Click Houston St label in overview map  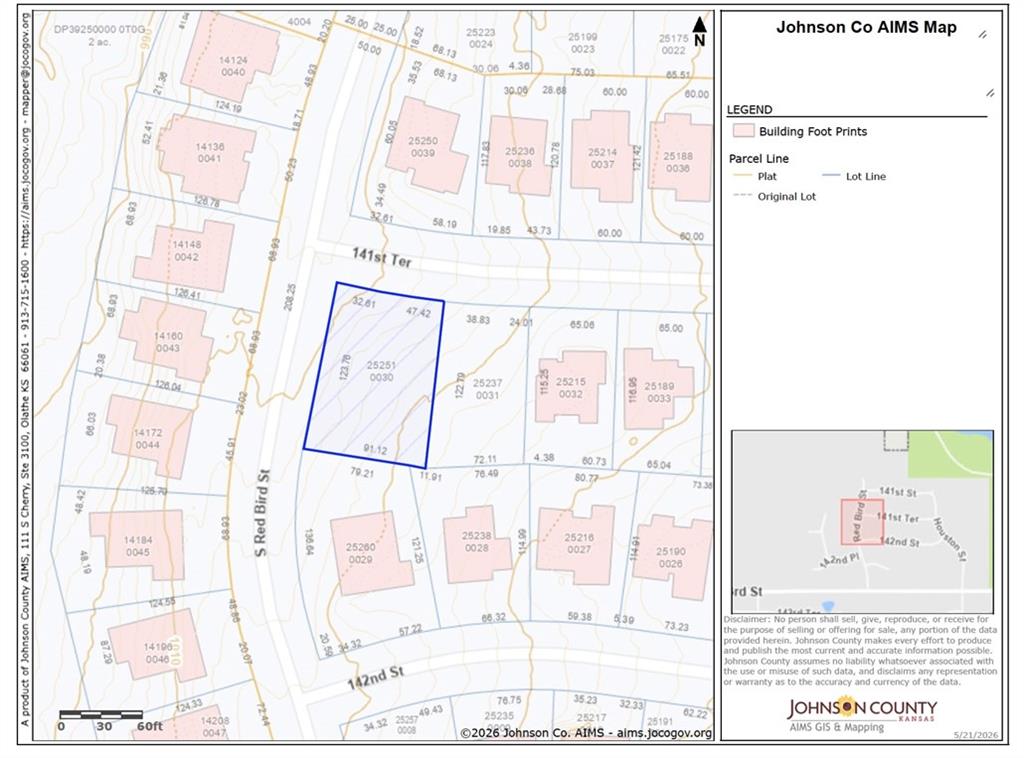[x=949, y=539]
